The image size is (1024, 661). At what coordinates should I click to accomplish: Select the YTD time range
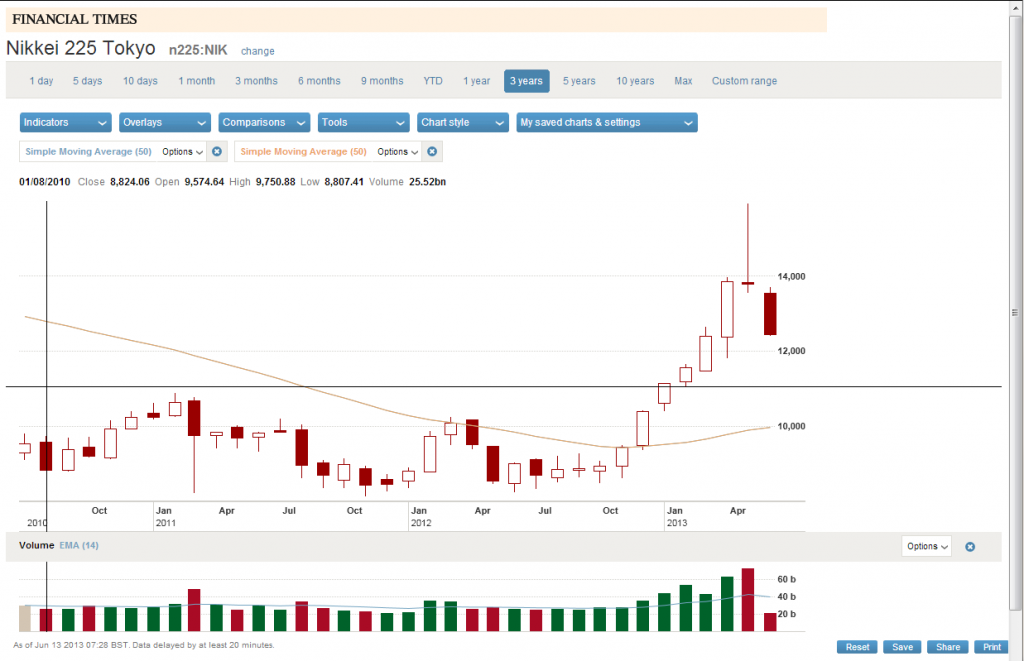click(x=433, y=81)
